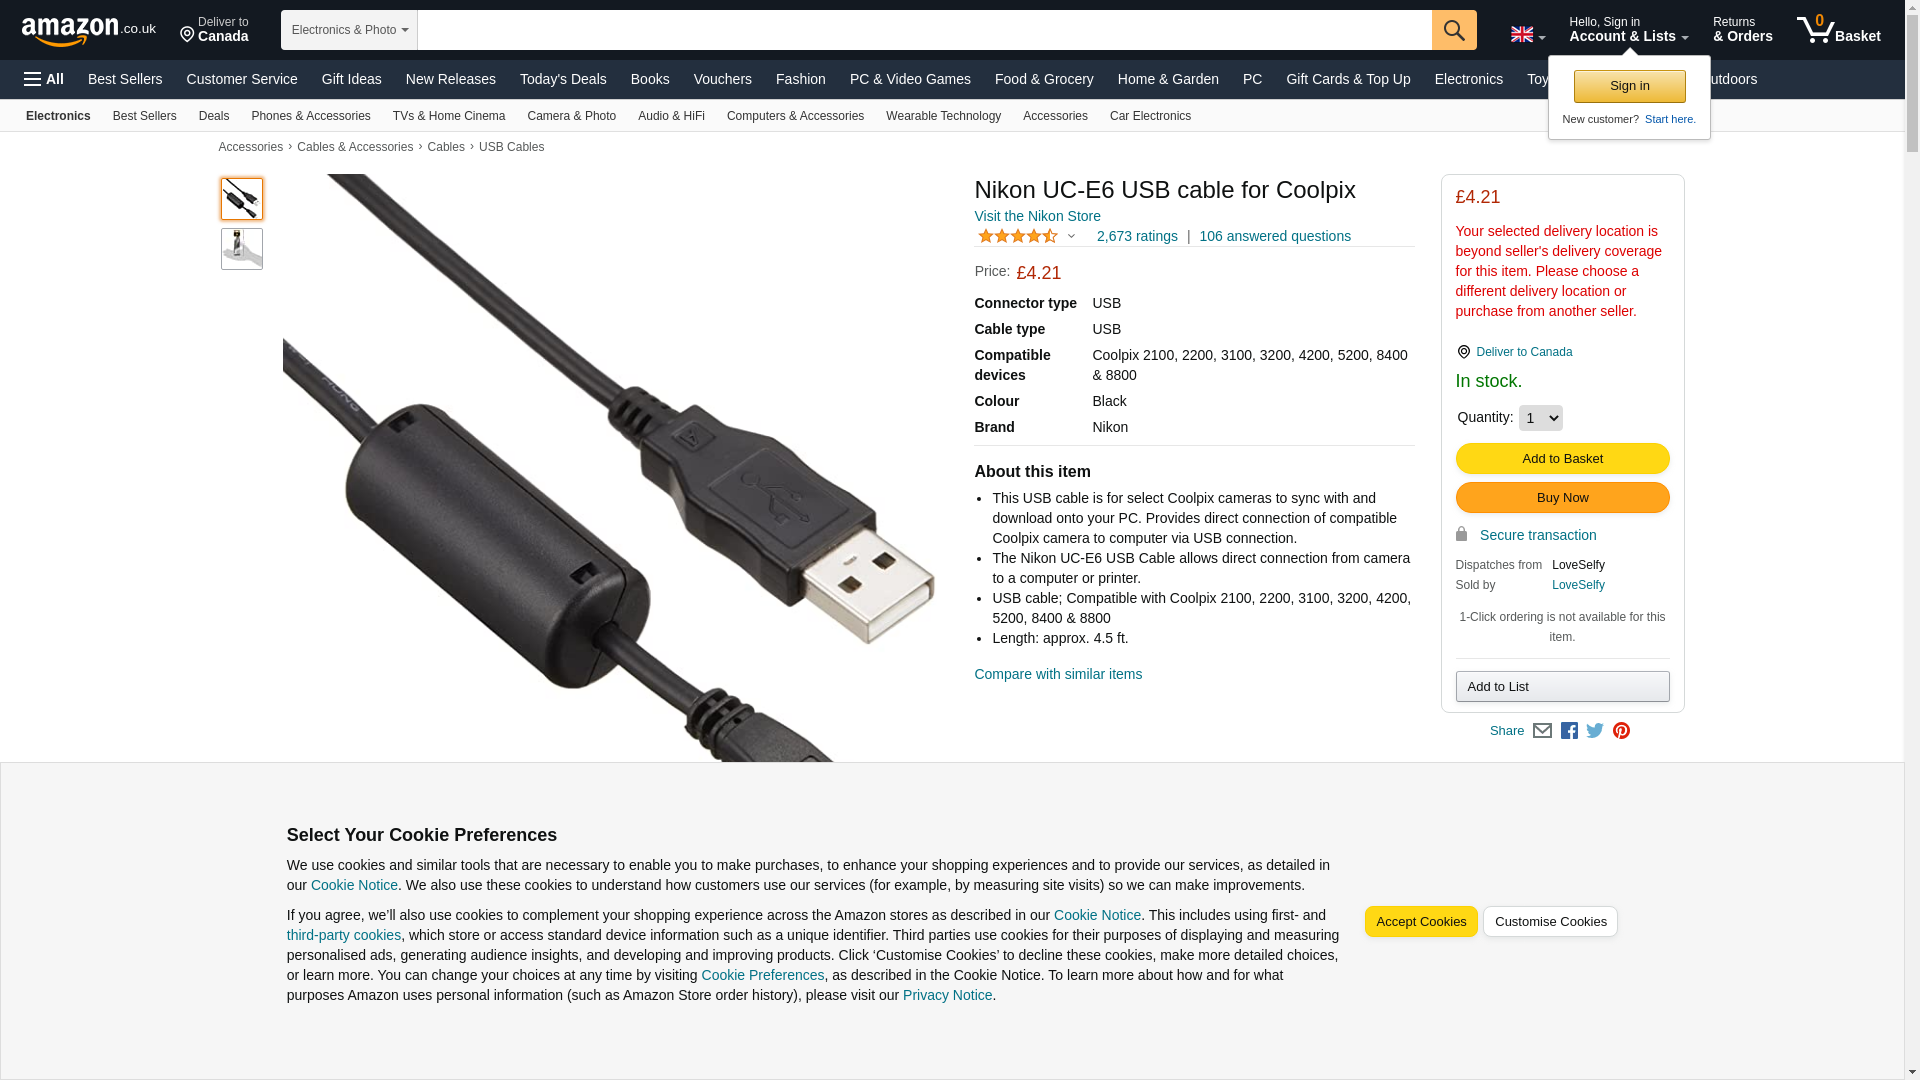Viewport: 1920px width, 1080px height.
Task: Go to Amazon.co.uk home logo
Action: click(89, 30)
